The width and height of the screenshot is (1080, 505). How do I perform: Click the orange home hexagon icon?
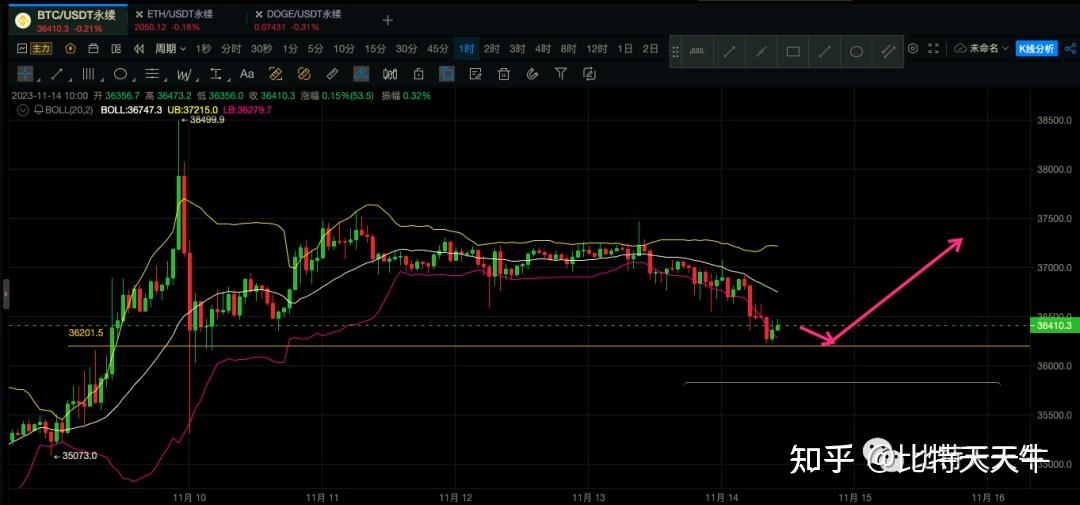coord(70,49)
